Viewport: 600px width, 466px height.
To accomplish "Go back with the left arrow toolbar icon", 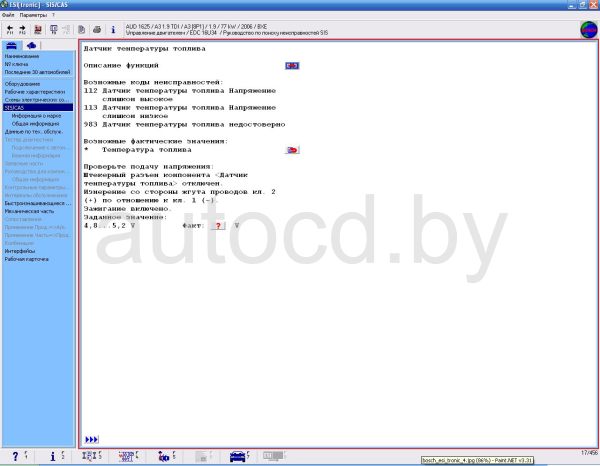I will 10,30.
